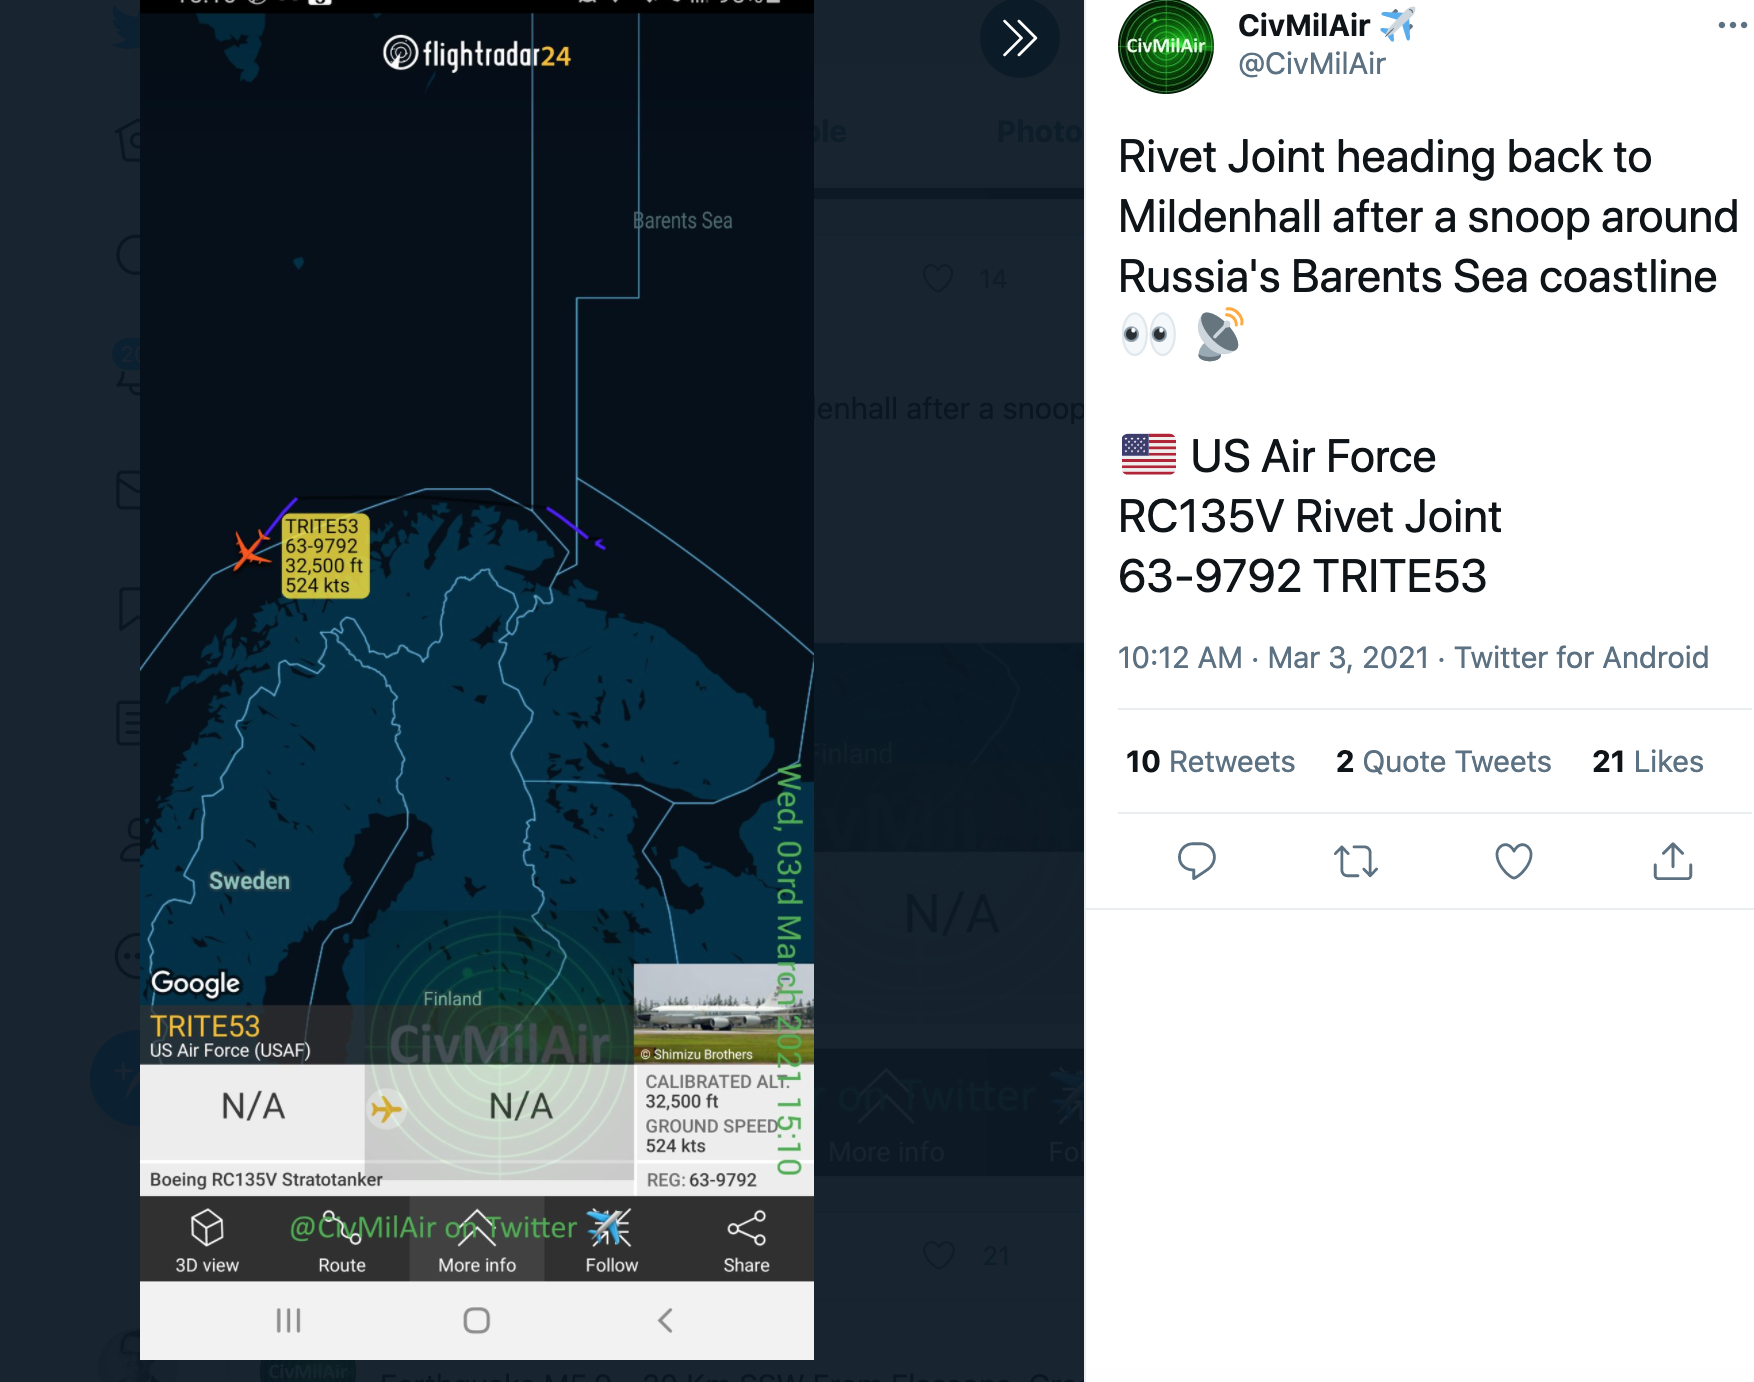The image size is (1754, 1382).
Task: Click the Google logo on the map
Action: 195,983
